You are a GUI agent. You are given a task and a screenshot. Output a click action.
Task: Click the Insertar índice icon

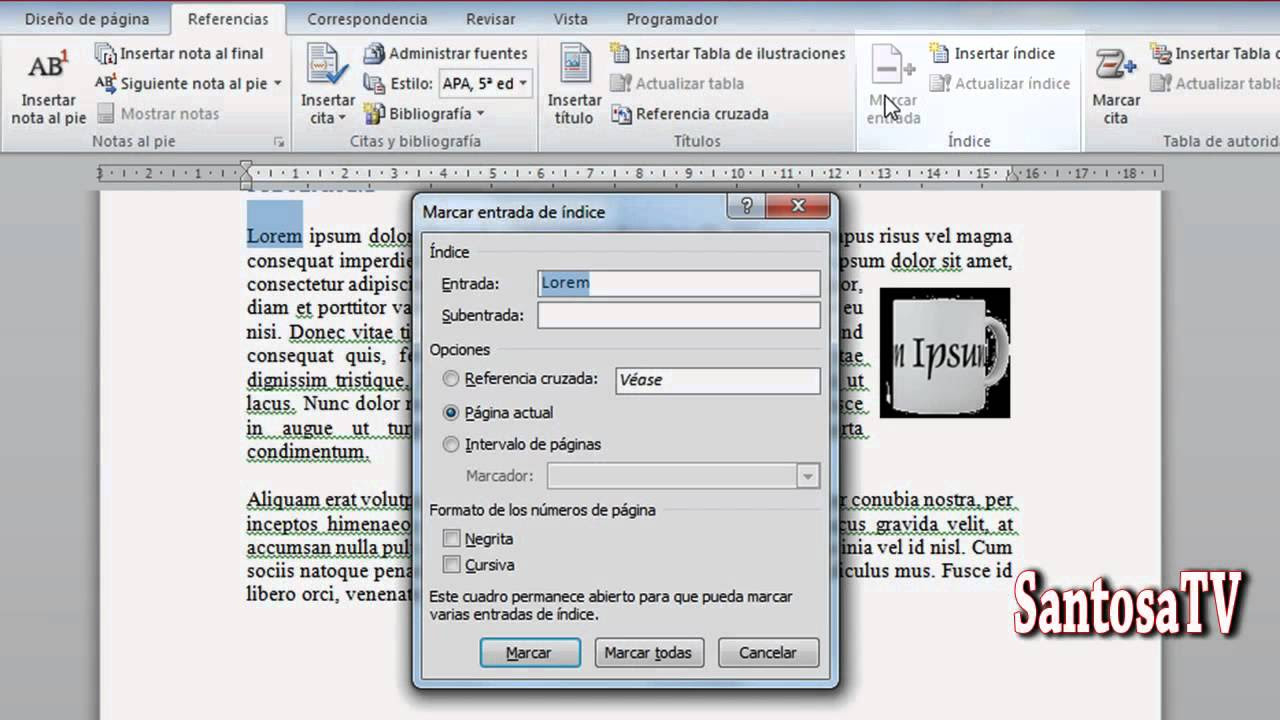940,53
